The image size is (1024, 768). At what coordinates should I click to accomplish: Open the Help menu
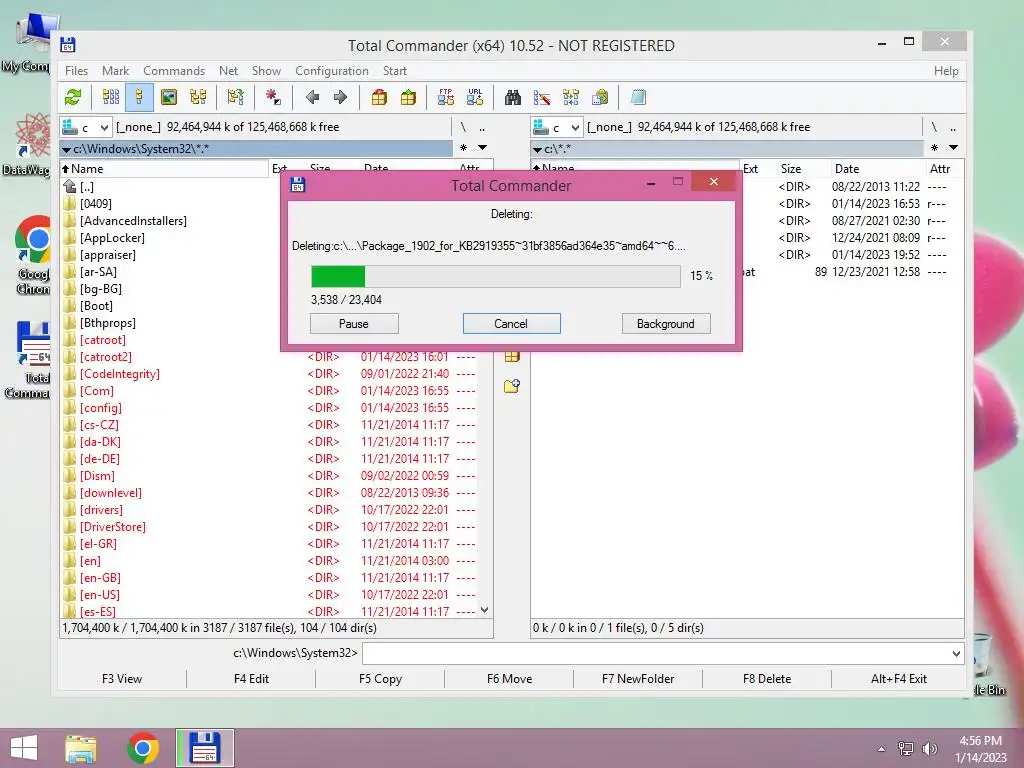click(x=946, y=71)
